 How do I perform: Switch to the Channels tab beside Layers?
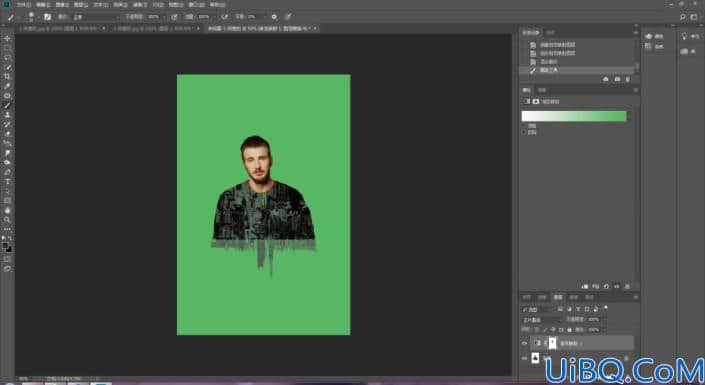pos(574,297)
